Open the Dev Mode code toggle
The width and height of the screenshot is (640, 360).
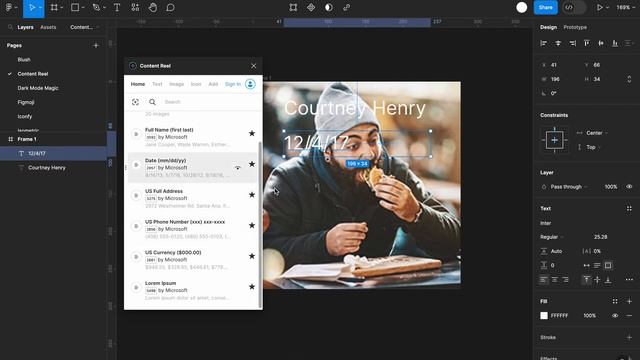[x=574, y=7]
